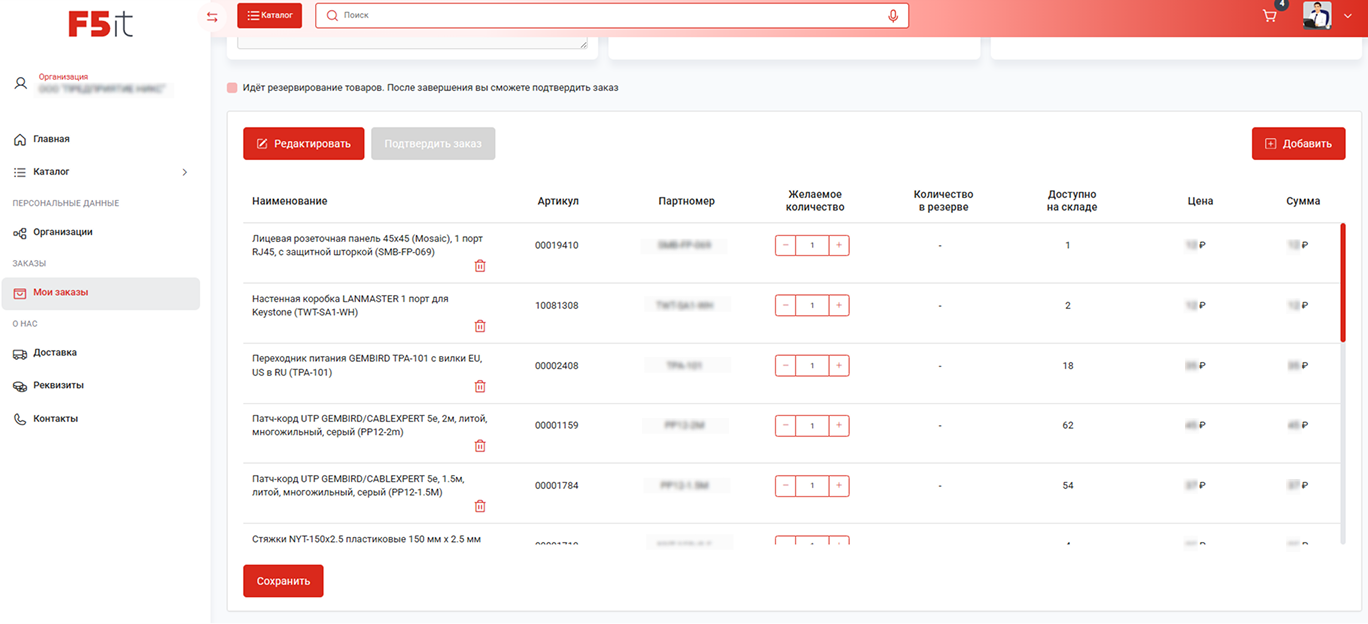Viewport: 1368px width, 624px height.
Task: Increase quantity of Mosaic faceplate panel
Action: tap(839, 245)
